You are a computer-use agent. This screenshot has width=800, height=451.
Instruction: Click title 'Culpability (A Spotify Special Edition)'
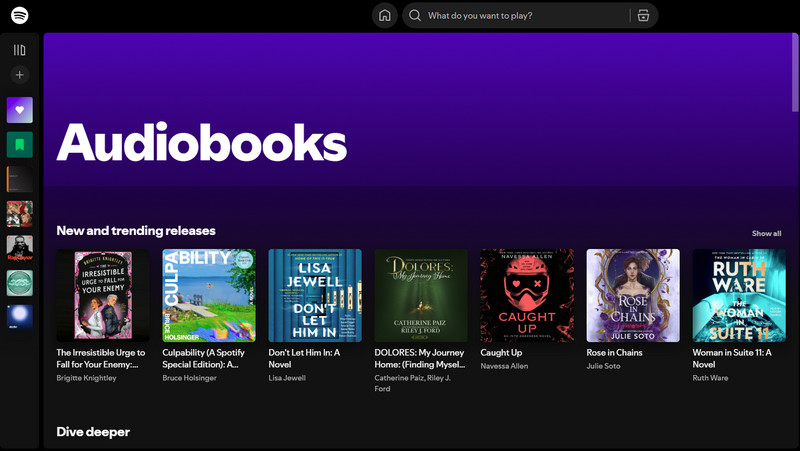(x=203, y=358)
